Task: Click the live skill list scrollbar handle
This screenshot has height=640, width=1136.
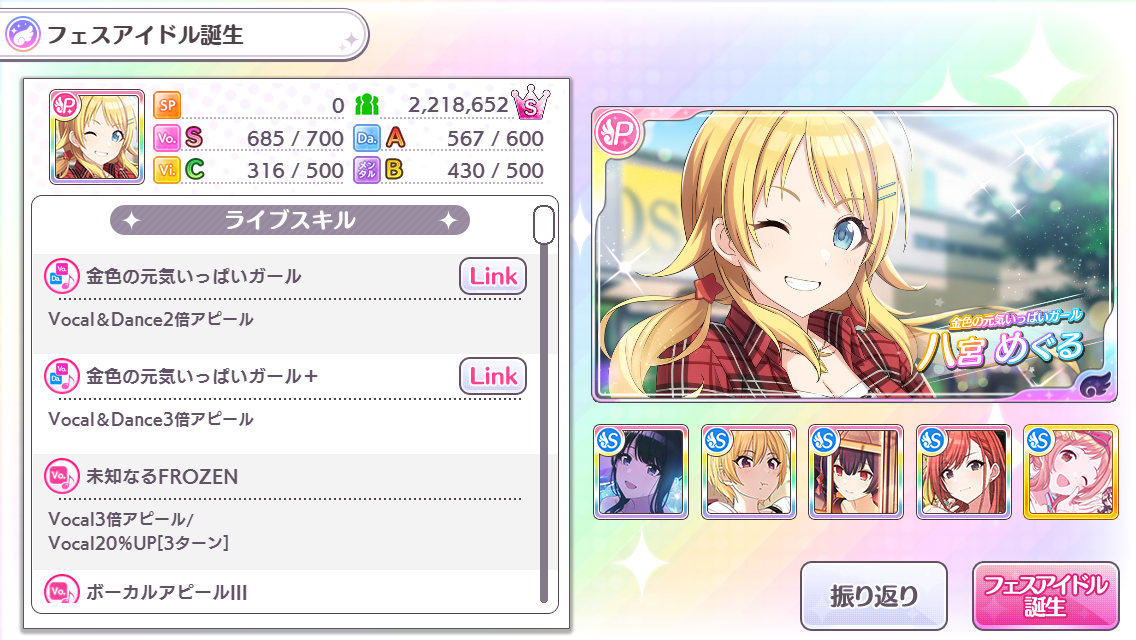Action: pos(543,225)
